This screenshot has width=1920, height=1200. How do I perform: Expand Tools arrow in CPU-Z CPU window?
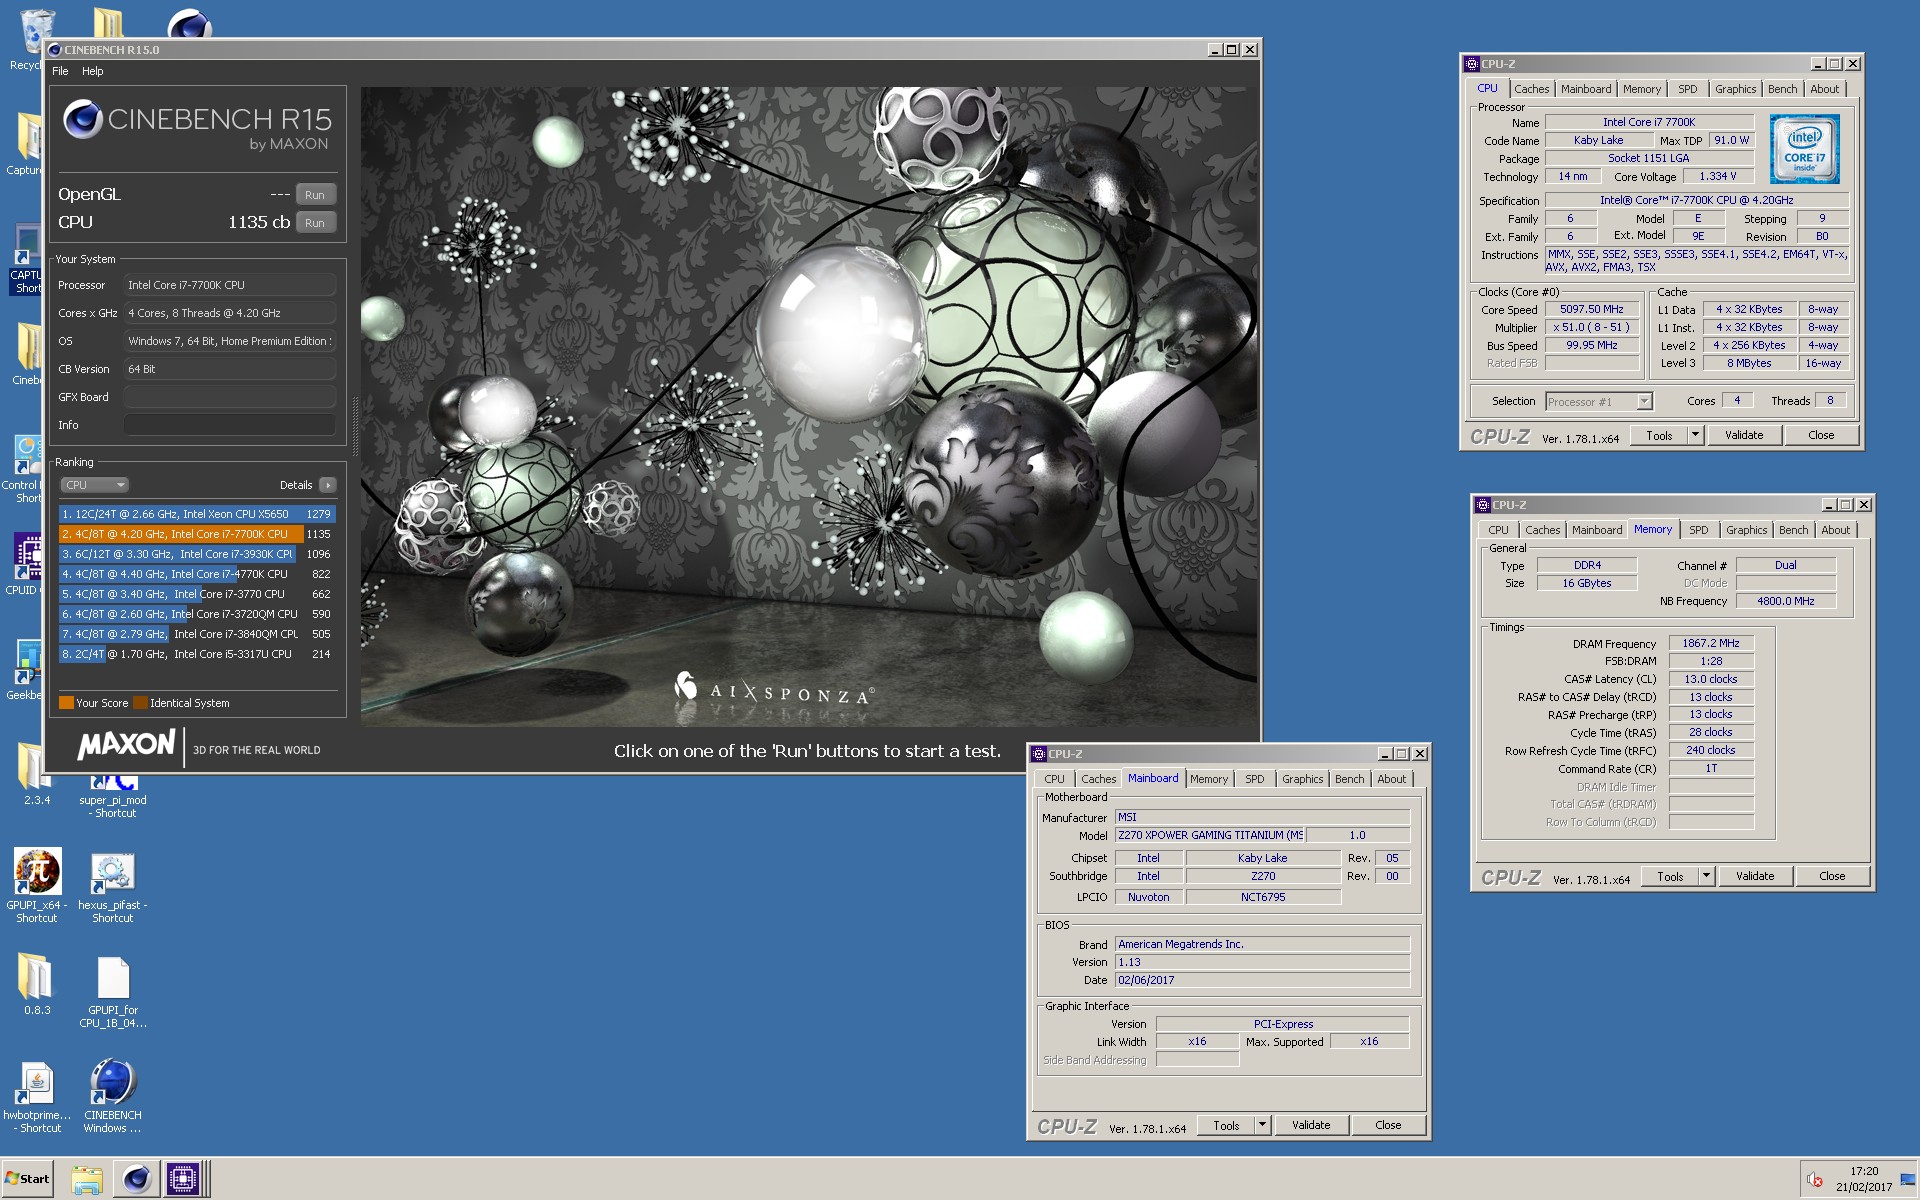click(x=1694, y=435)
